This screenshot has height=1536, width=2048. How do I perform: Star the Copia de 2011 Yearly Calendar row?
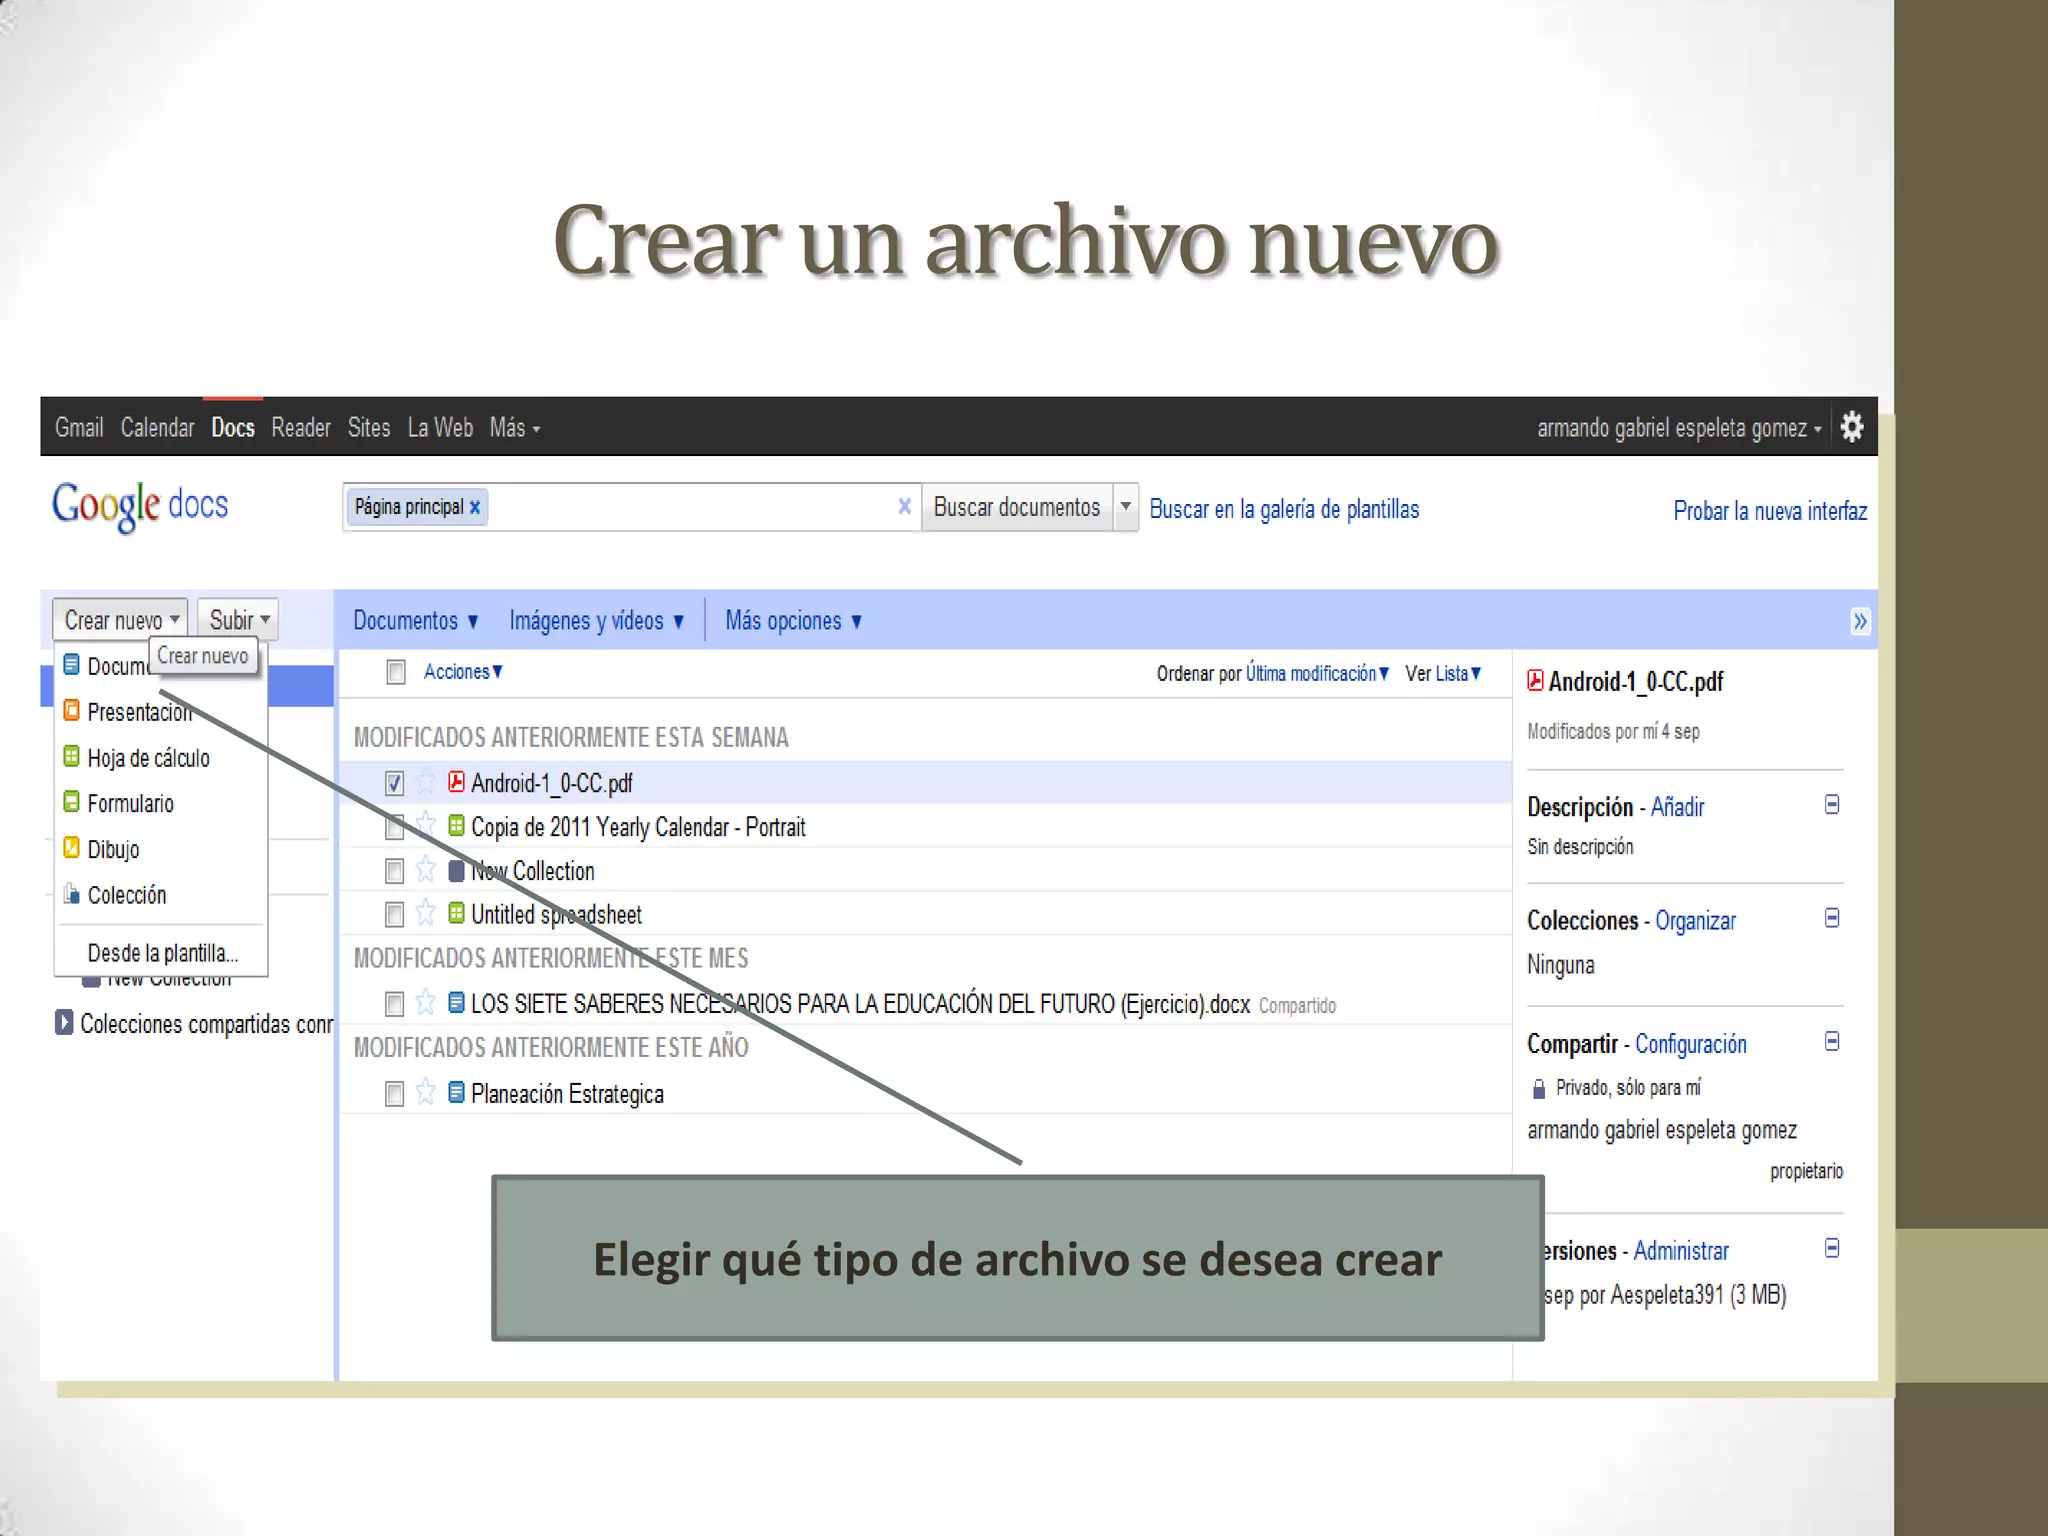coord(425,826)
